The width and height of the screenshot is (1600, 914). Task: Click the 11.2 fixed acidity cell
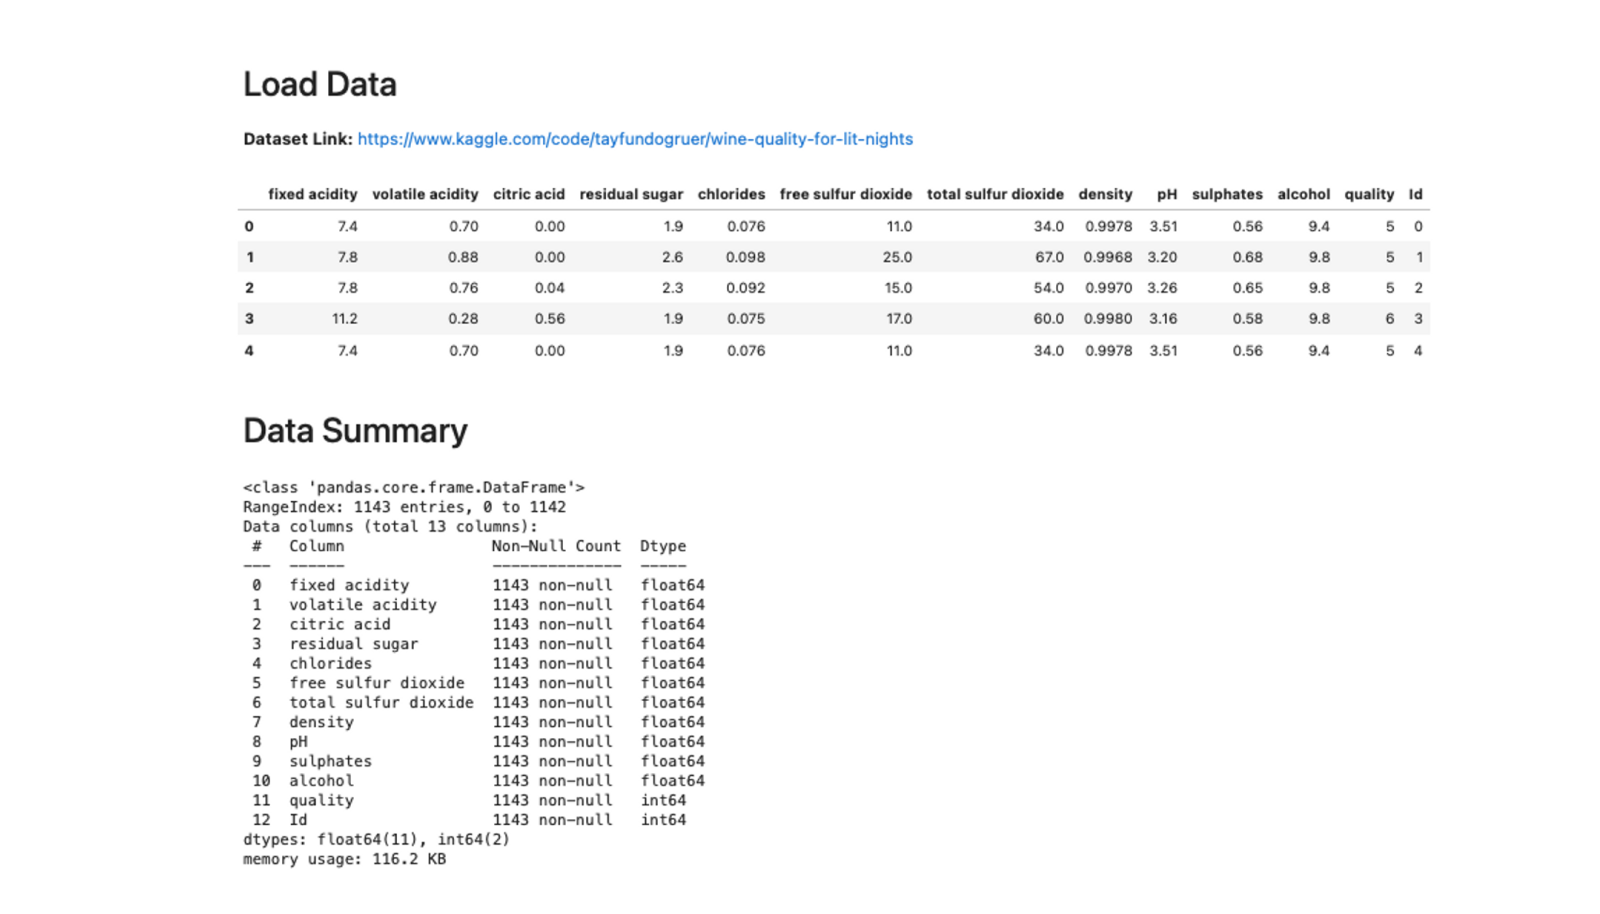(344, 319)
